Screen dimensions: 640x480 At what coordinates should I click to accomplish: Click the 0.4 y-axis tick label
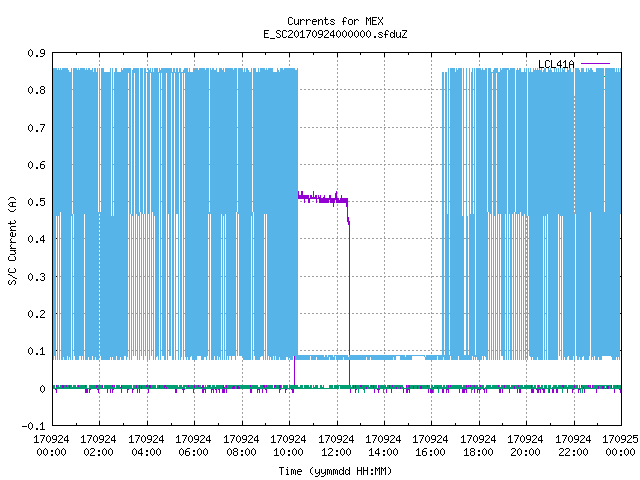click(36, 239)
